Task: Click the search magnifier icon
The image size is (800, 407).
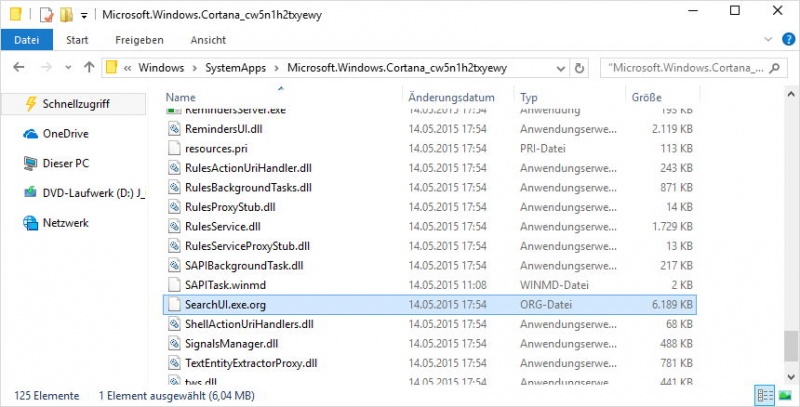Action: (774, 68)
